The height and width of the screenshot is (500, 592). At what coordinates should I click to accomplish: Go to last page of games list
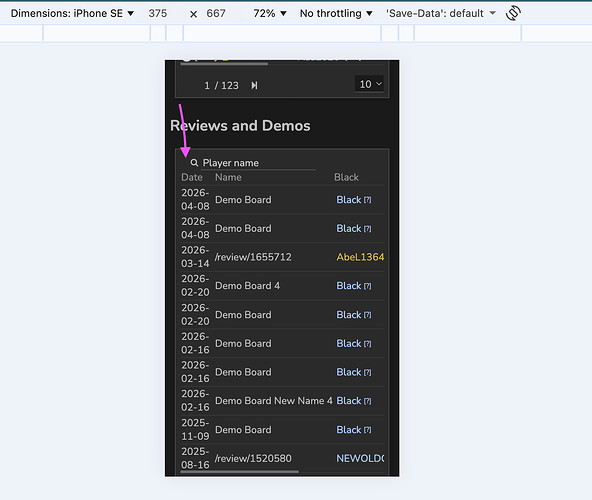254,85
